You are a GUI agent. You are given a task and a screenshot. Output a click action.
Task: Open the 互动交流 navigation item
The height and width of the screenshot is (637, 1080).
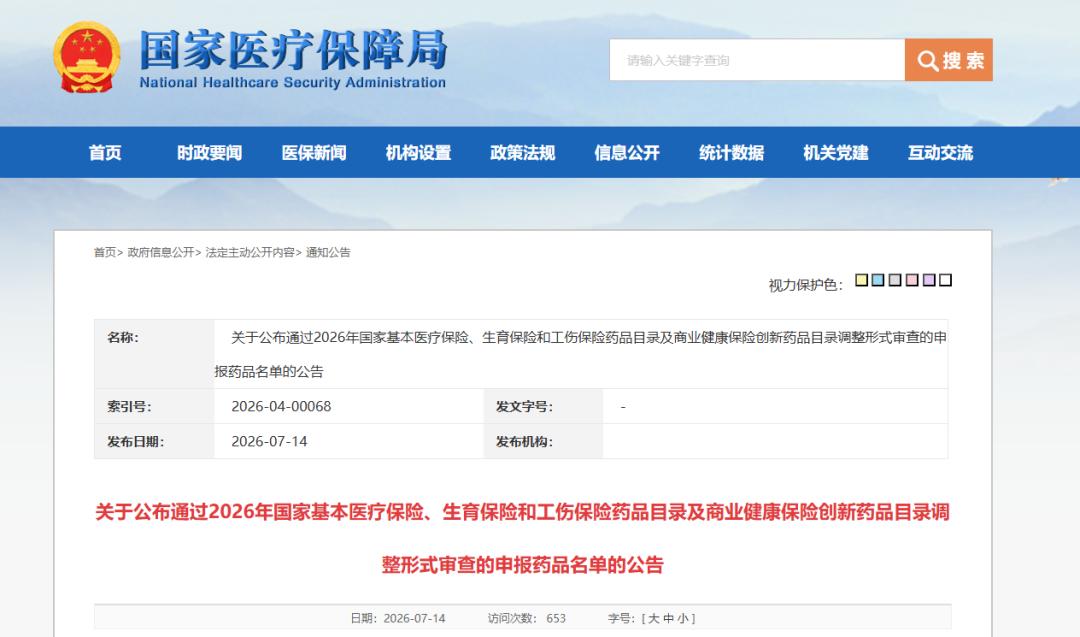click(940, 153)
